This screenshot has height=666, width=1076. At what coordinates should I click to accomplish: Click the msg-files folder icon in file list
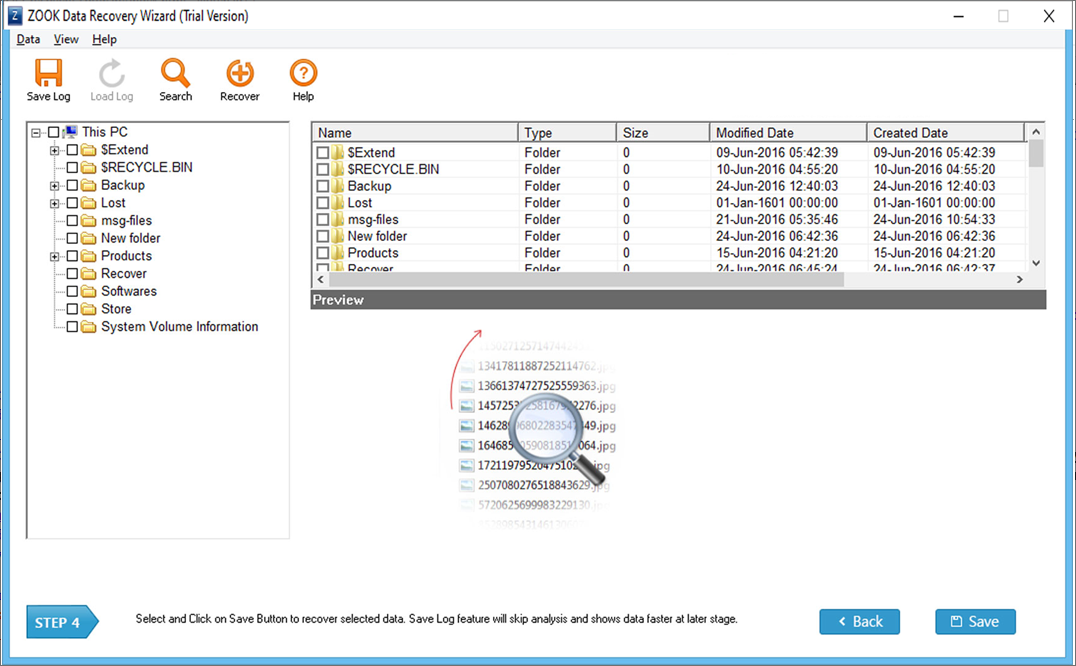(338, 219)
